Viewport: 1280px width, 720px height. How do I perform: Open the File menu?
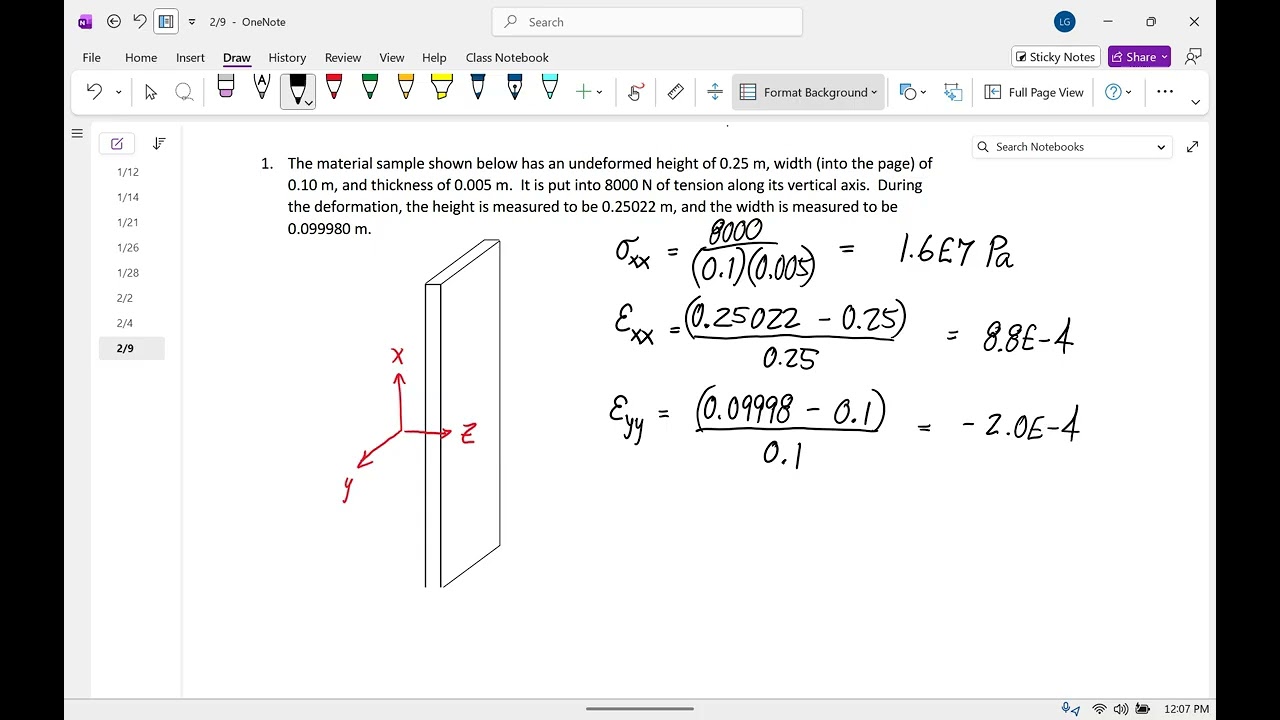(x=91, y=57)
